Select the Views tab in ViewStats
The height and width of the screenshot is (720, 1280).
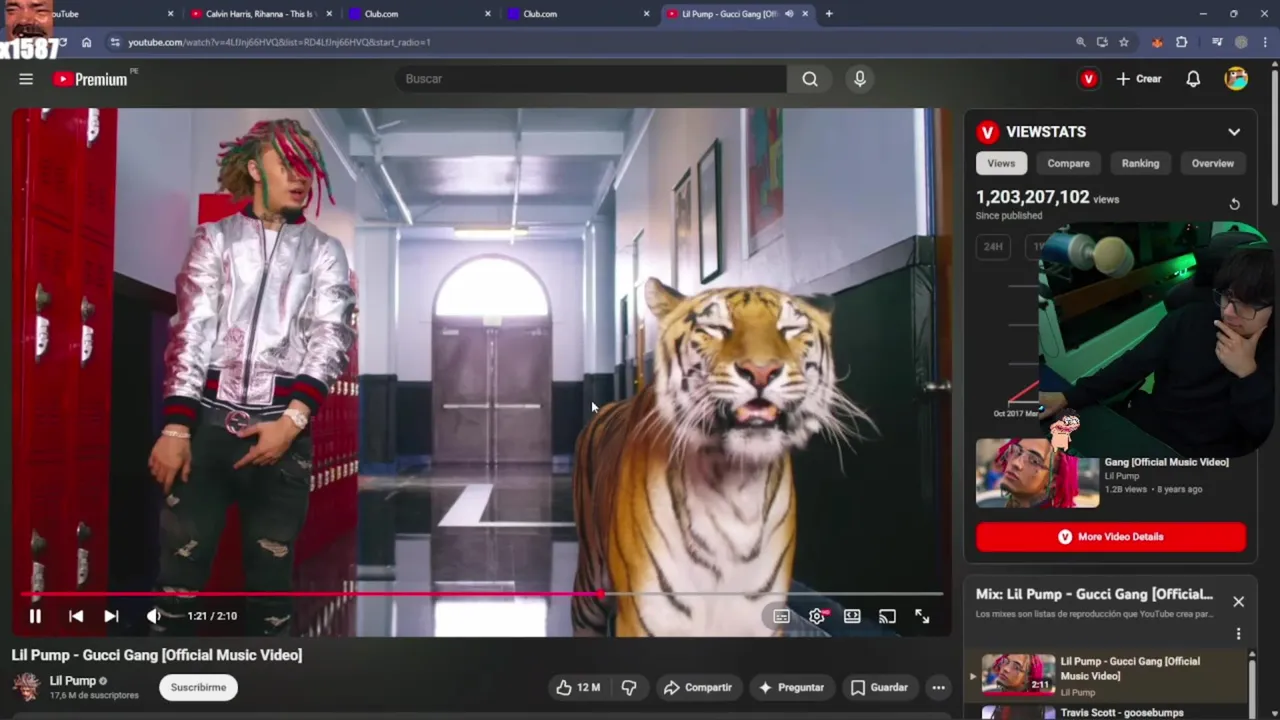click(1001, 163)
